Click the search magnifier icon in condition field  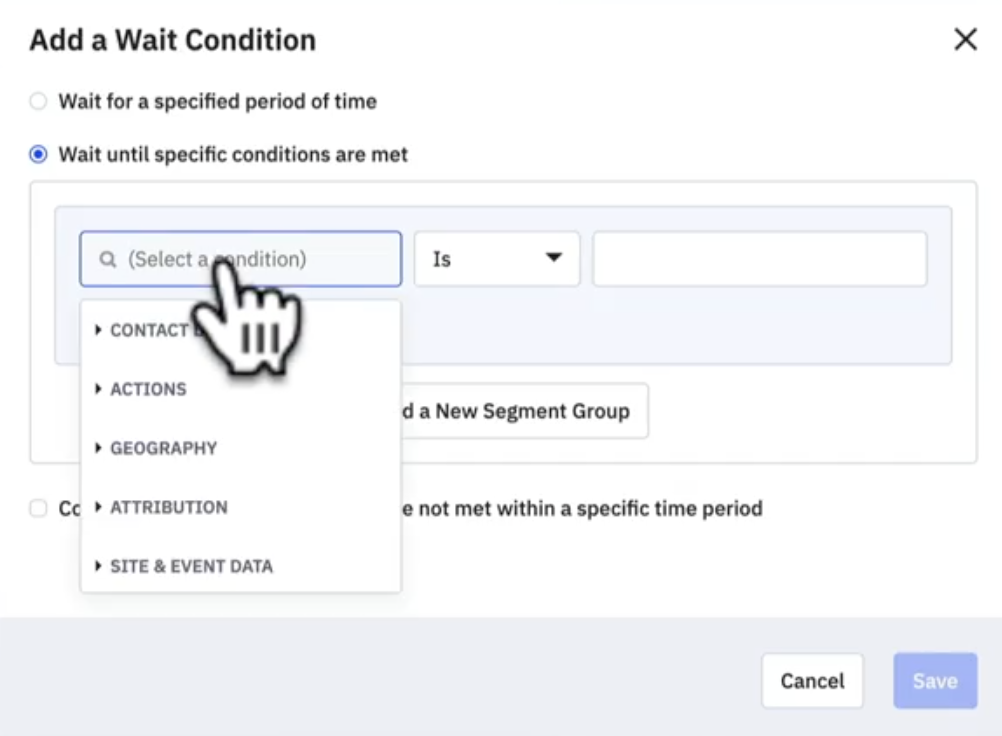[x=108, y=260]
